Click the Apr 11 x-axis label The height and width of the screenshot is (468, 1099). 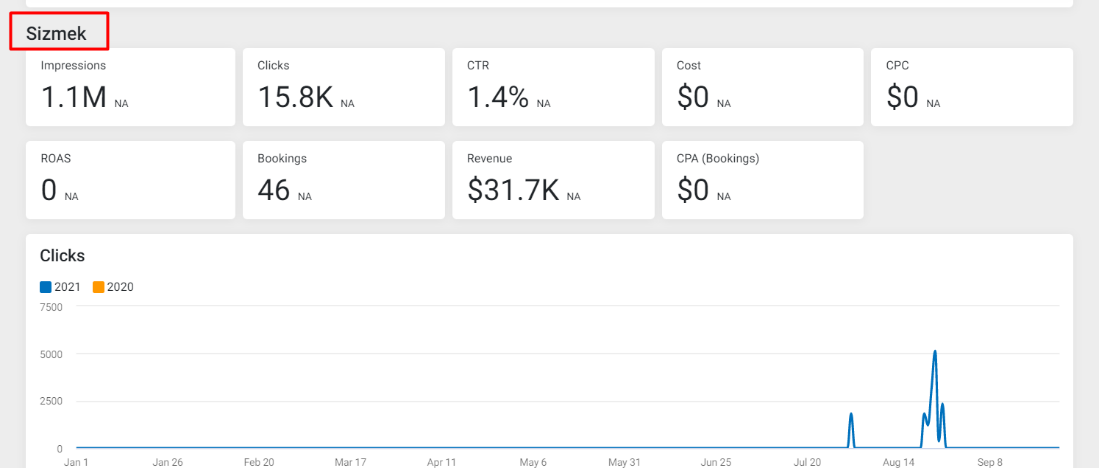point(442,462)
